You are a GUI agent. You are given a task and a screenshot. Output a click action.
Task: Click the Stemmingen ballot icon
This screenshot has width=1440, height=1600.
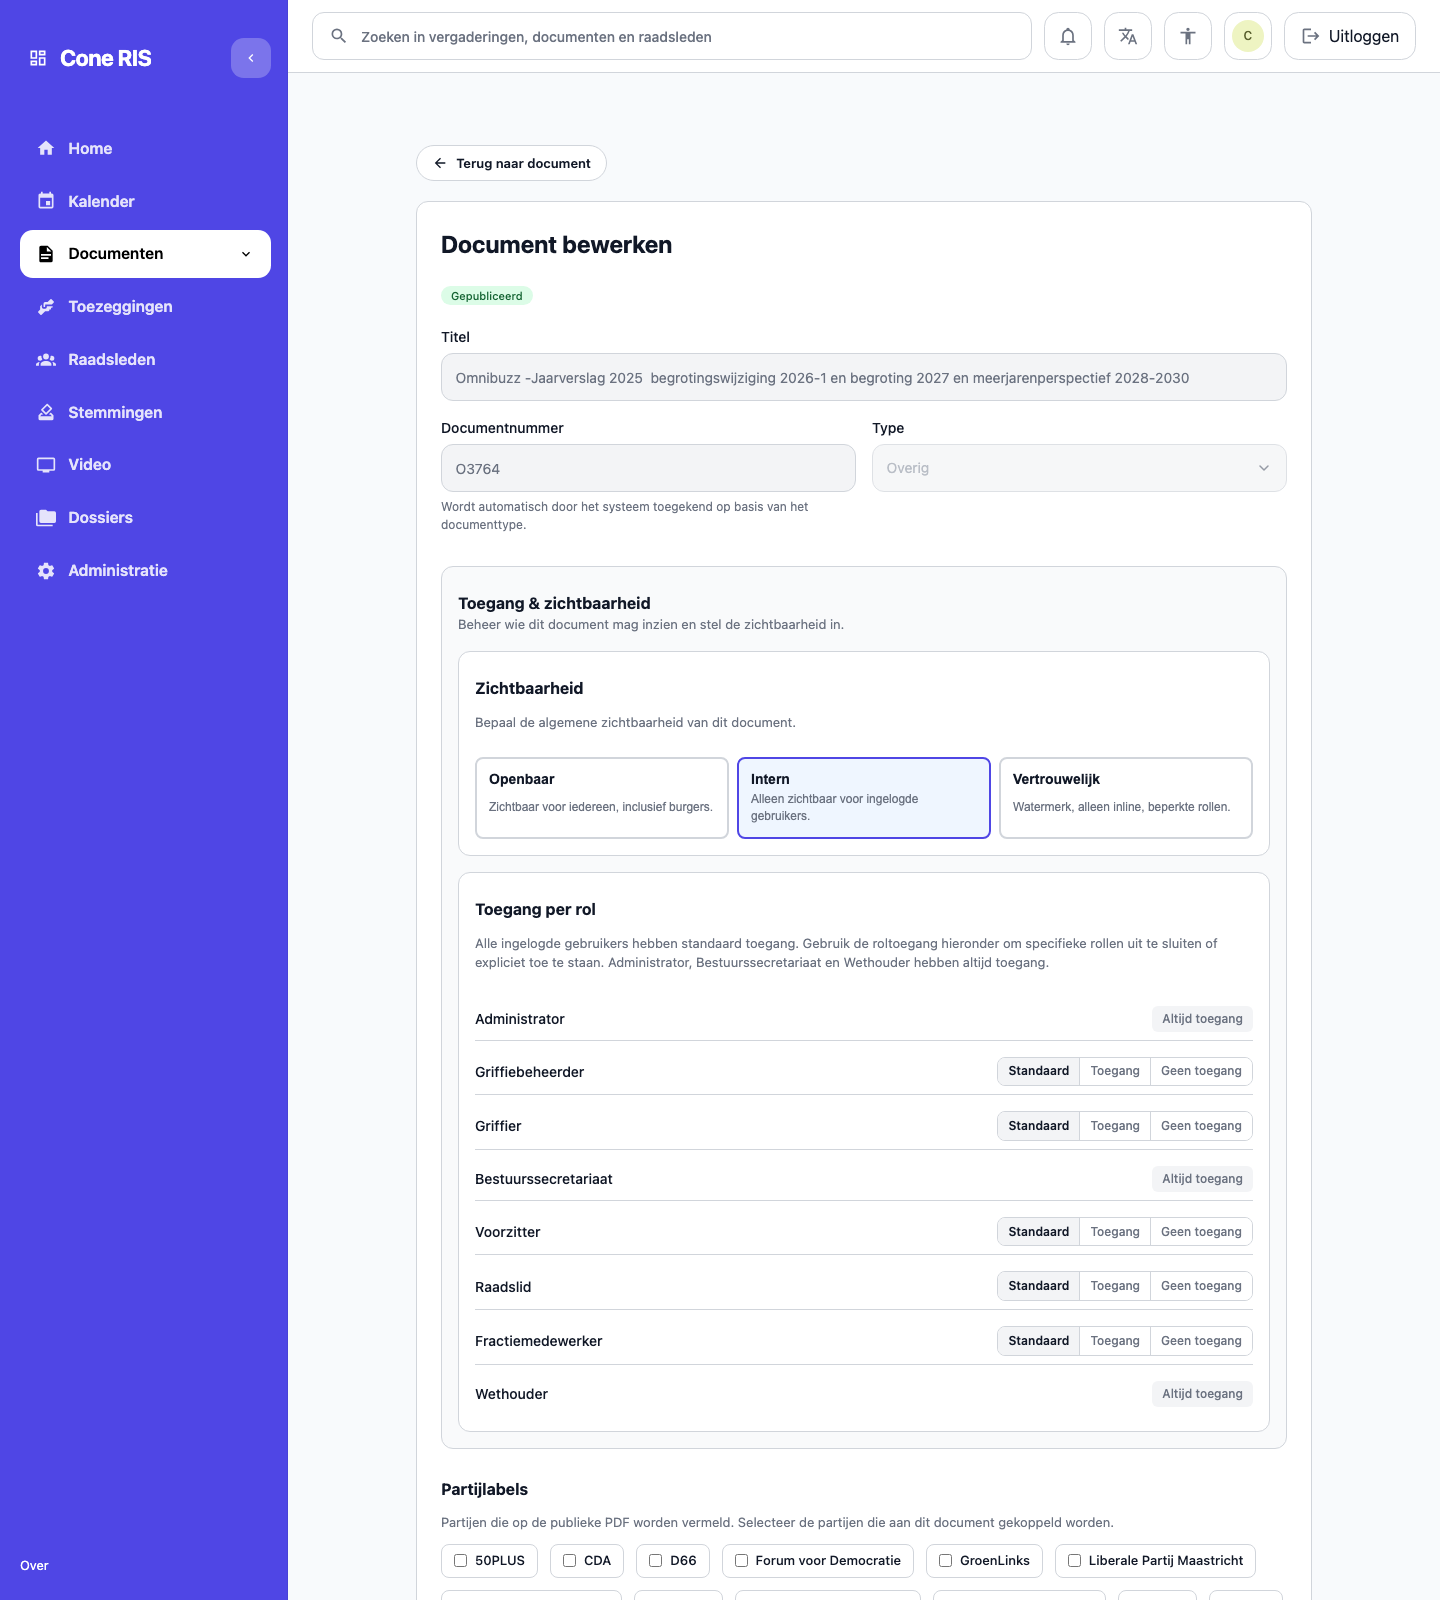[46, 412]
